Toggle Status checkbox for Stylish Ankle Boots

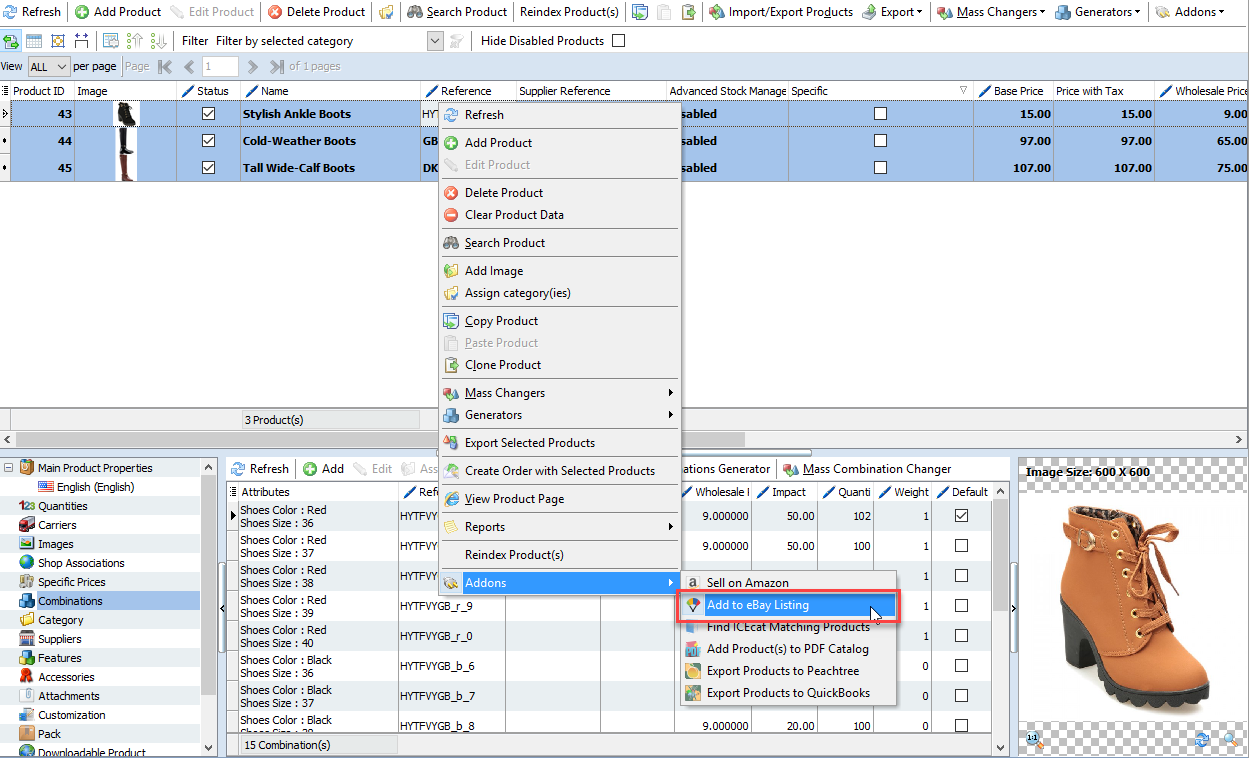[208, 114]
